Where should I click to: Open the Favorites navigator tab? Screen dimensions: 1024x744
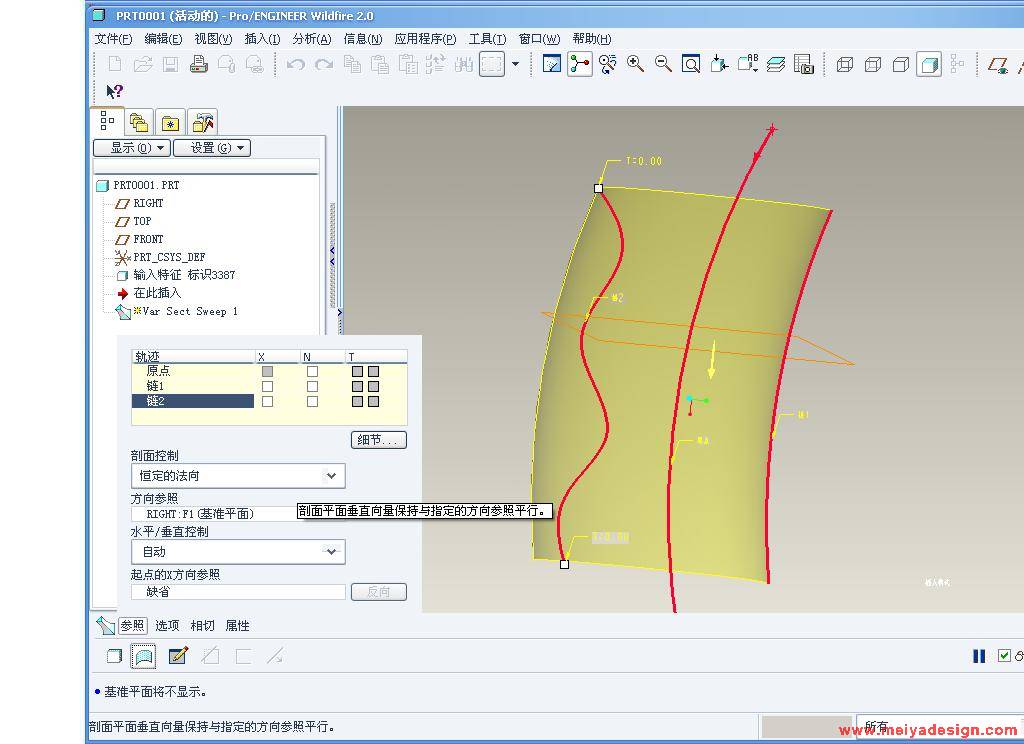tap(170, 122)
